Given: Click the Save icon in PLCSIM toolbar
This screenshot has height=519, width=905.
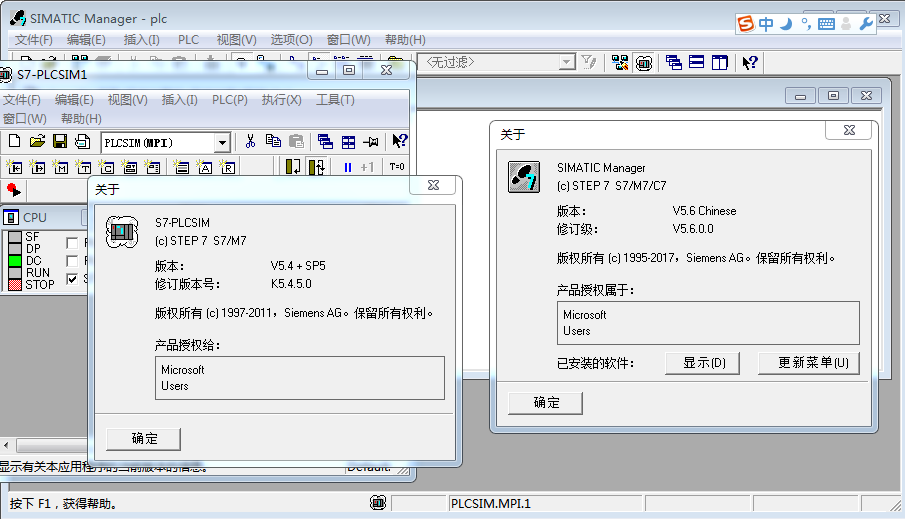Looking at the screenshot, I should pyautogui.click(x=60, y=142).
